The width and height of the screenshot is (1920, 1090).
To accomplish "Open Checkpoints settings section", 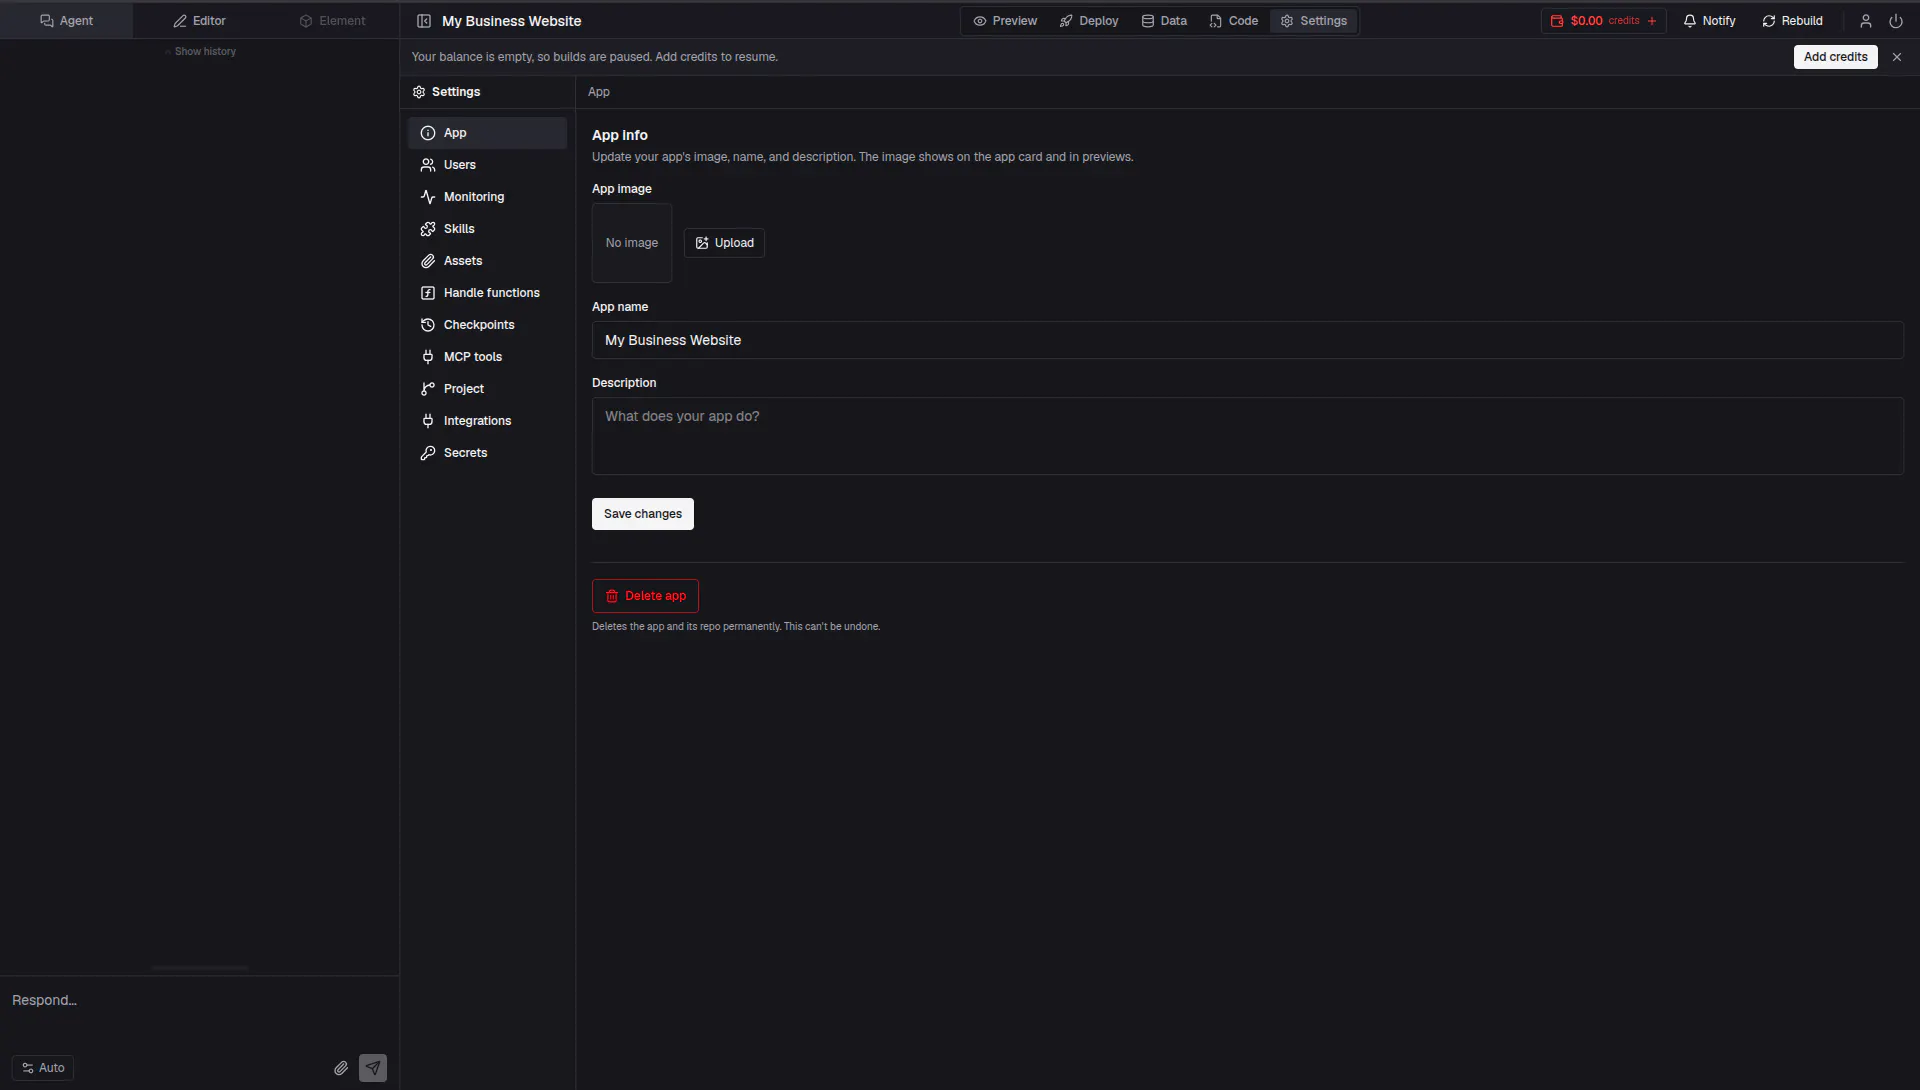I will pyautogui.click(x=487, y=325).
